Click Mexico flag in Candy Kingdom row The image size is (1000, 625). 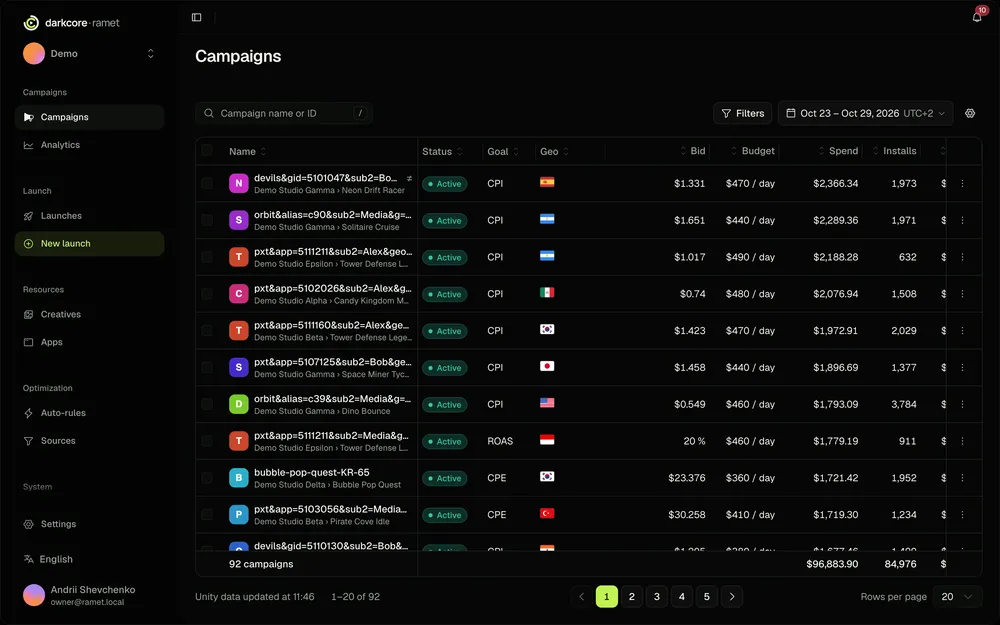click(x=547, y=293)
